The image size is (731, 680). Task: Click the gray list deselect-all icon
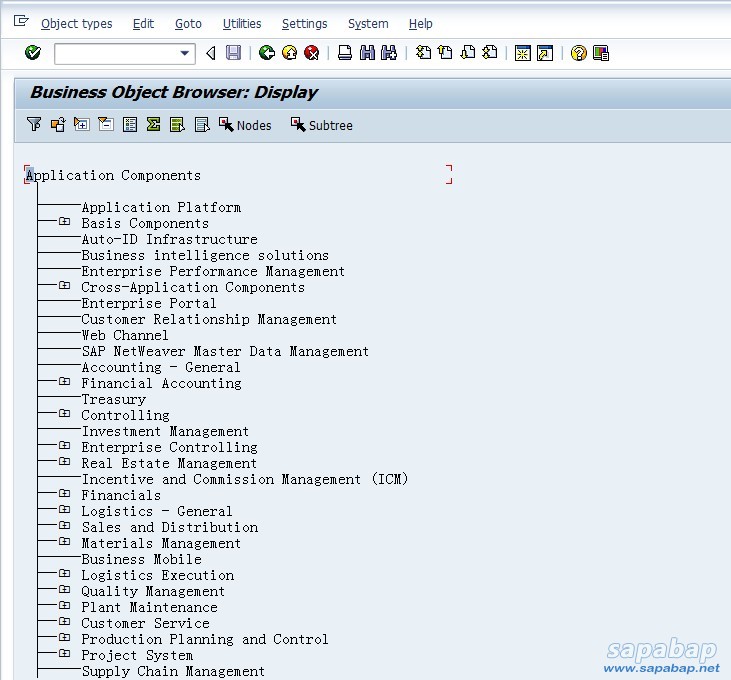202,124
